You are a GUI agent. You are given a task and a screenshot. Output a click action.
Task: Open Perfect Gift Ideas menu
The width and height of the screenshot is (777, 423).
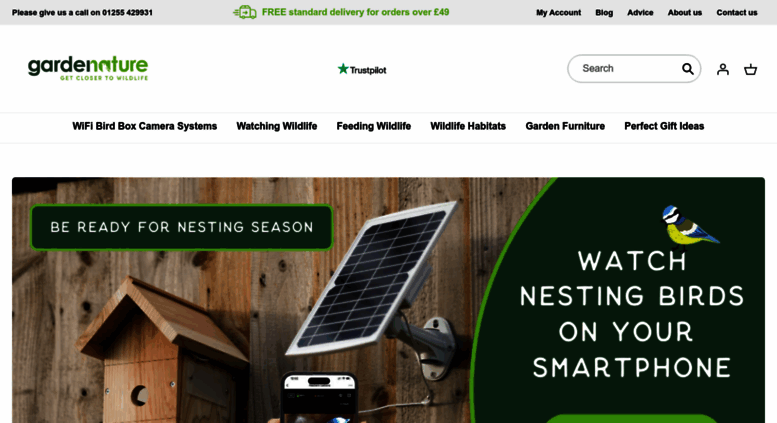click(x=664, y=126)
